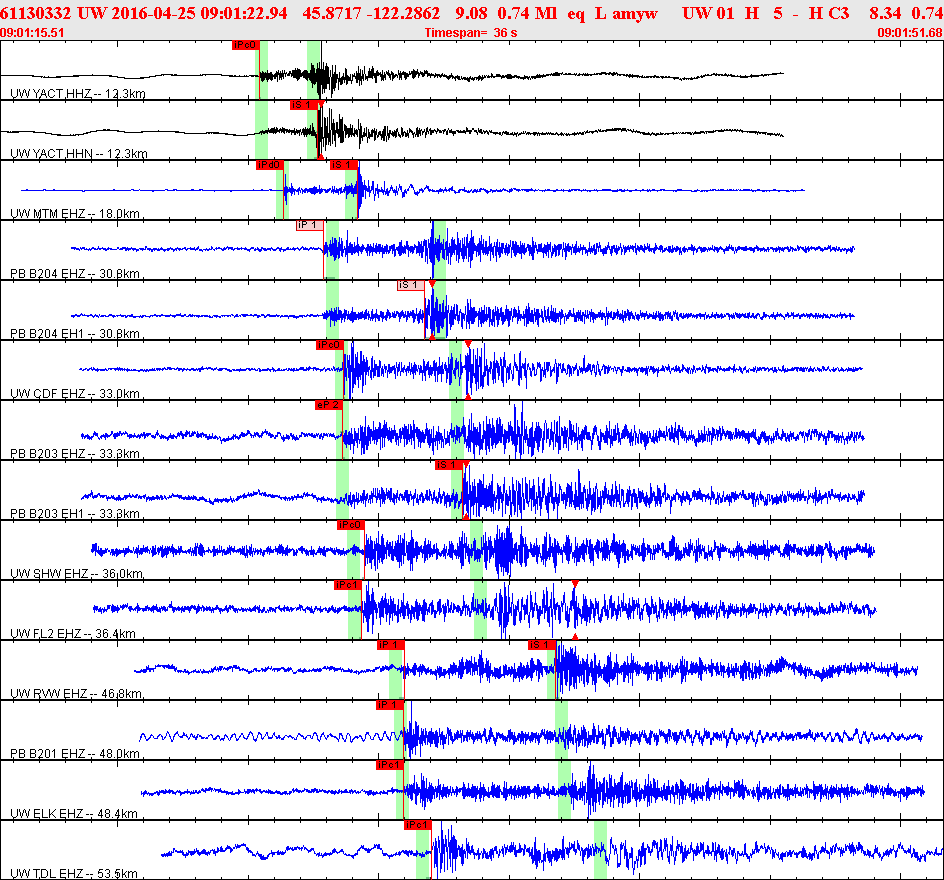Image resolution: width=944 pixels, height=880 pixels.
Task: Select the iP 1 pick flag on RWW EHZ trace
Action: (391, 645)
